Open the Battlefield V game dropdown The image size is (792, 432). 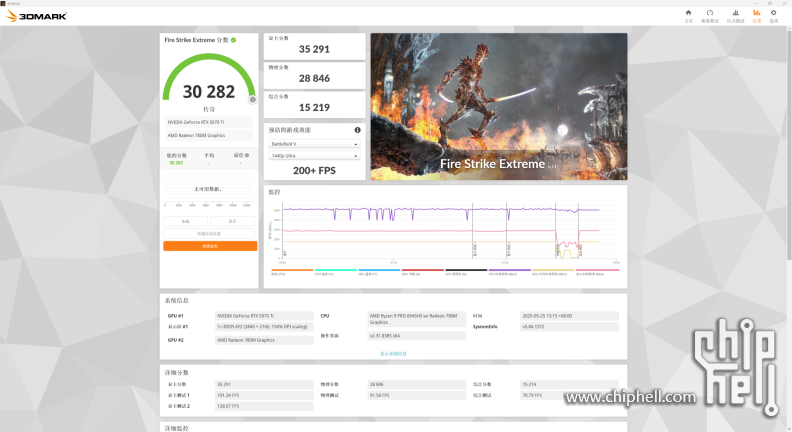(314, 144)
